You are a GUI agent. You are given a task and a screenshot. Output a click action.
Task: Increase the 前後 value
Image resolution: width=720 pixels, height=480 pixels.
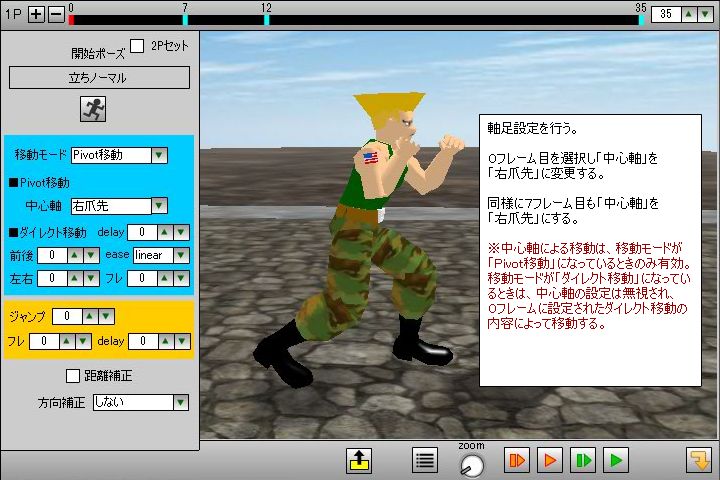(75, 255)
